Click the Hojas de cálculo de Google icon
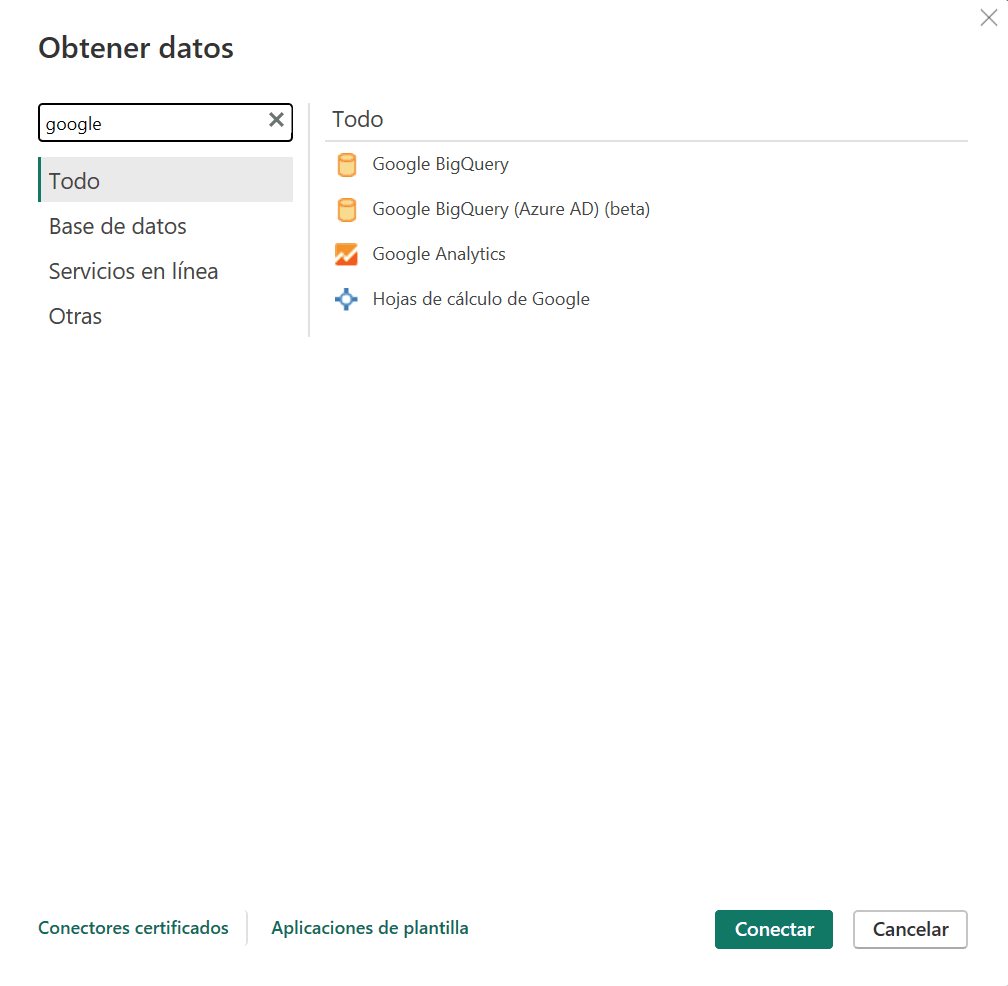This screenshot has height=986, width=1008. 345,299
